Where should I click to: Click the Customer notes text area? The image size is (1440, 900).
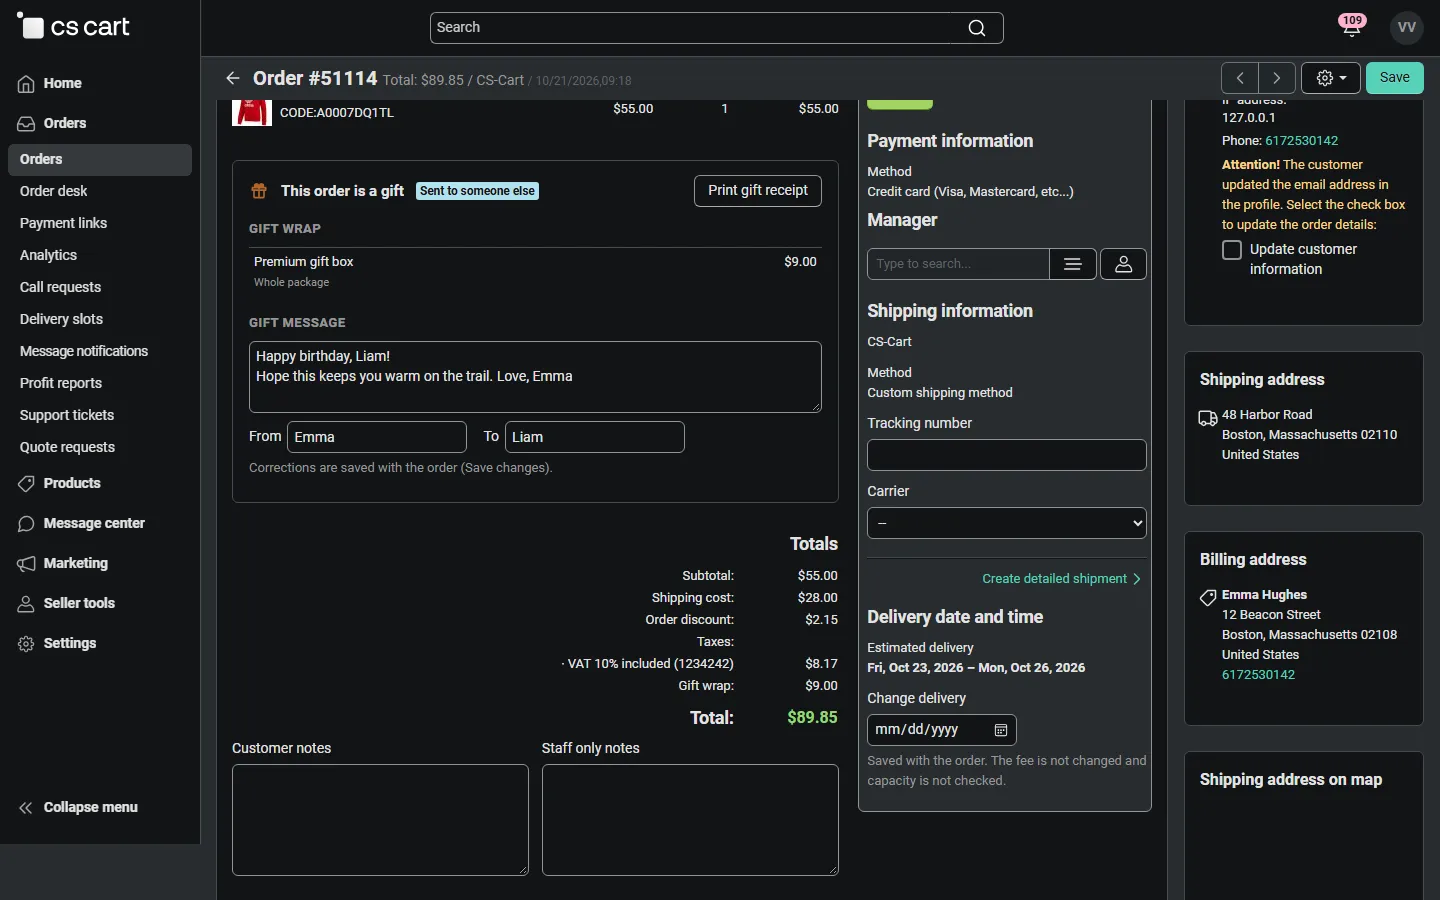coord(380,820)
